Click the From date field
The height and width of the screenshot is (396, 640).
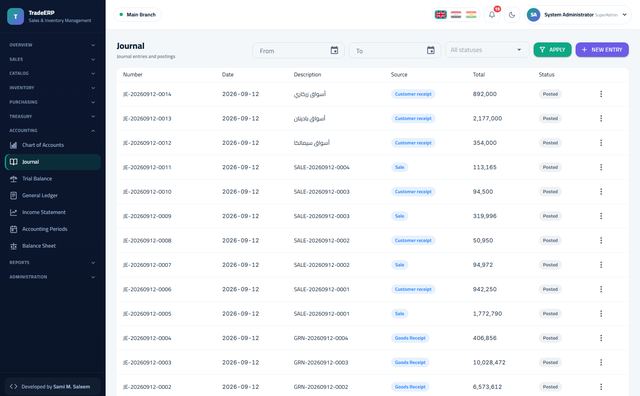[298, 51]
